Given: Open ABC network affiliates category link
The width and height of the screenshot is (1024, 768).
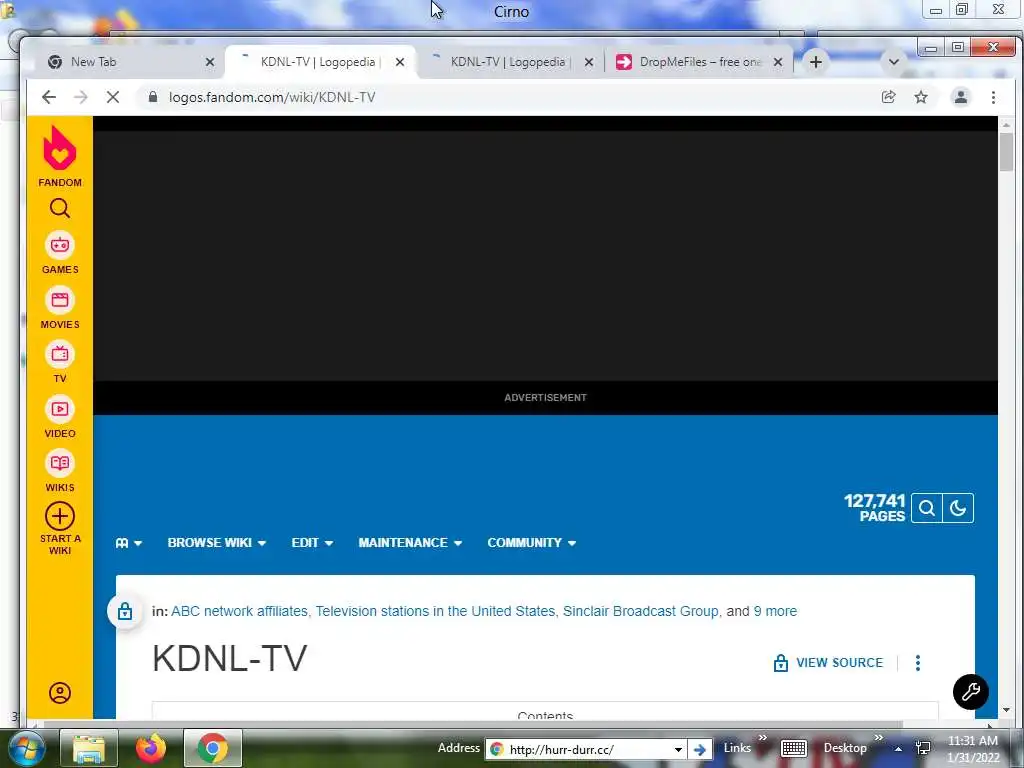Looking at the screenshot, I should tap(239, 611).
